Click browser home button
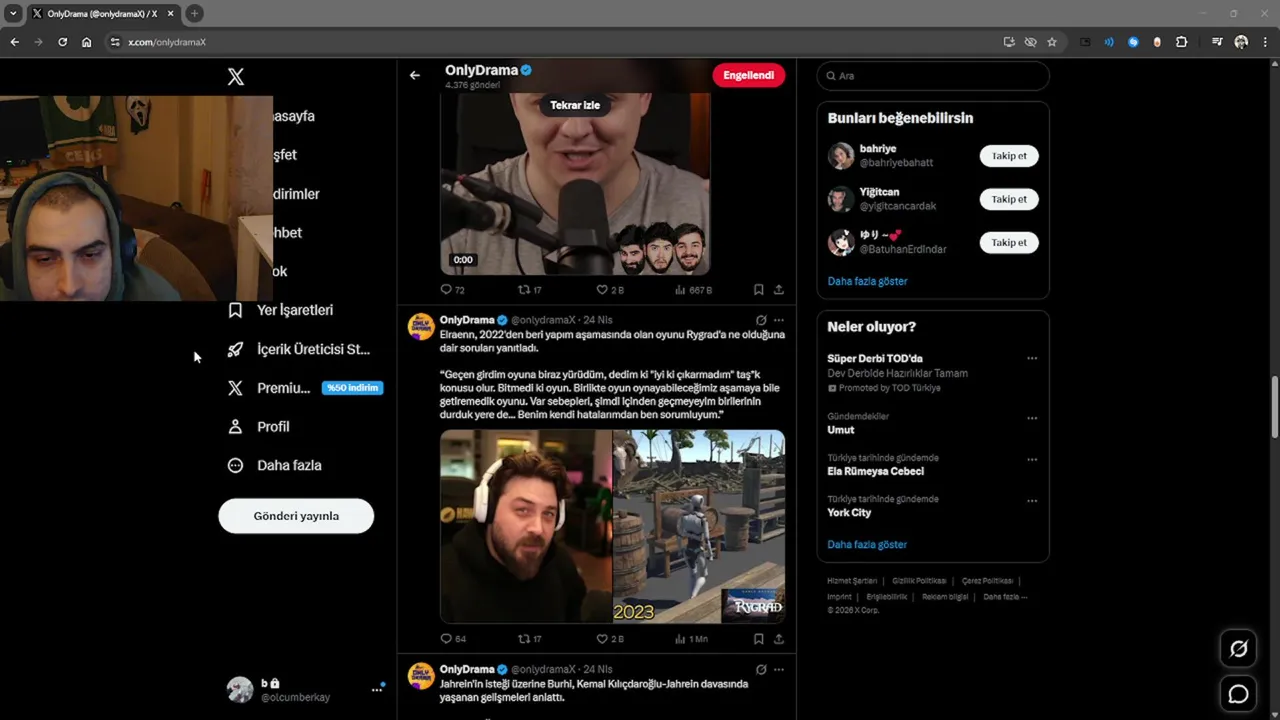The height and width of the screenshot is (720, 1280). pos(86,42)
